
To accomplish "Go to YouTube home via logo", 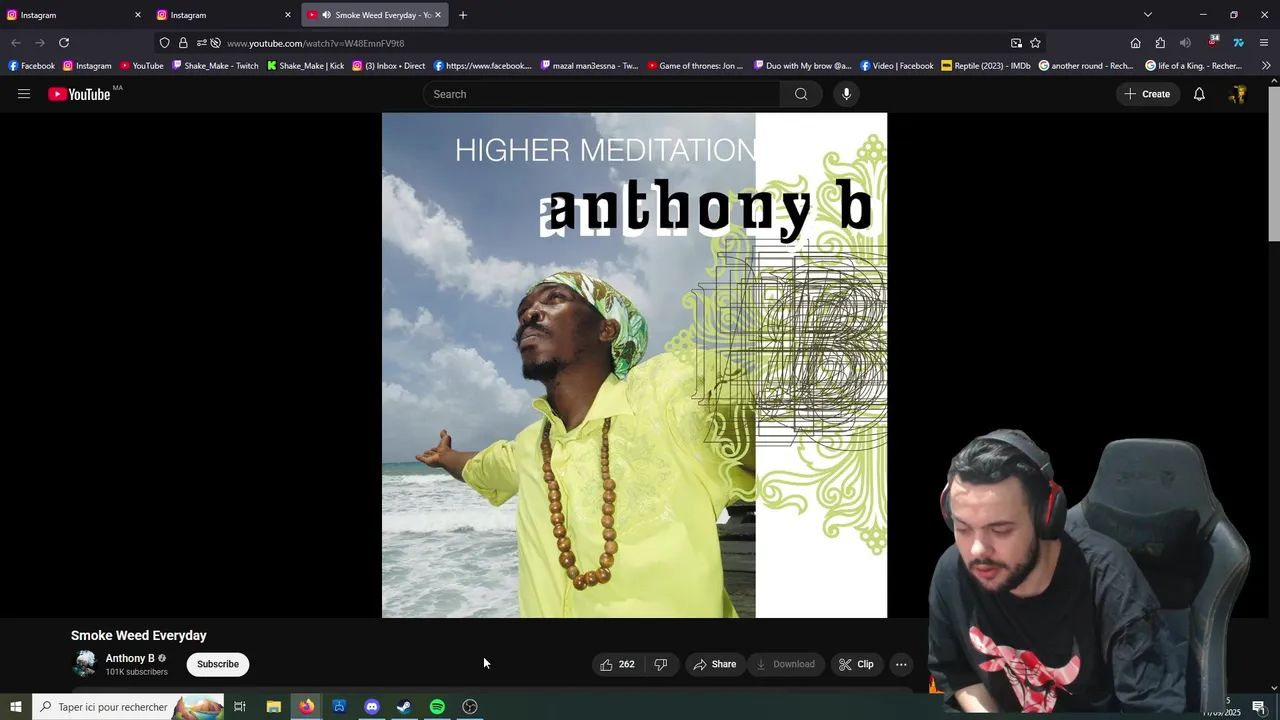I will pyautogui.click(x=79, y=94).
